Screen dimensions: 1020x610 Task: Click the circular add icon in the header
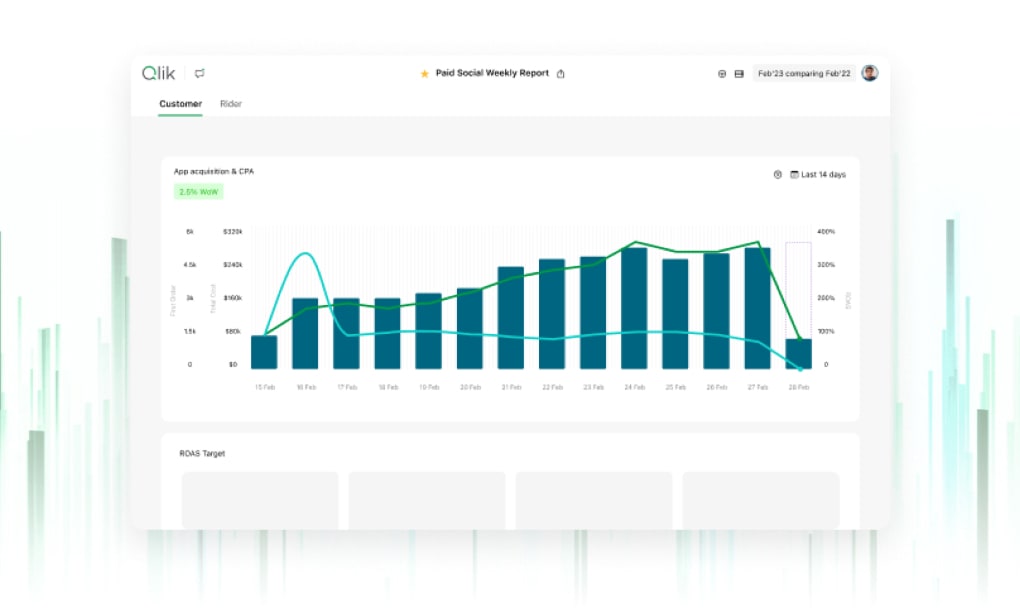pos(722,74)
